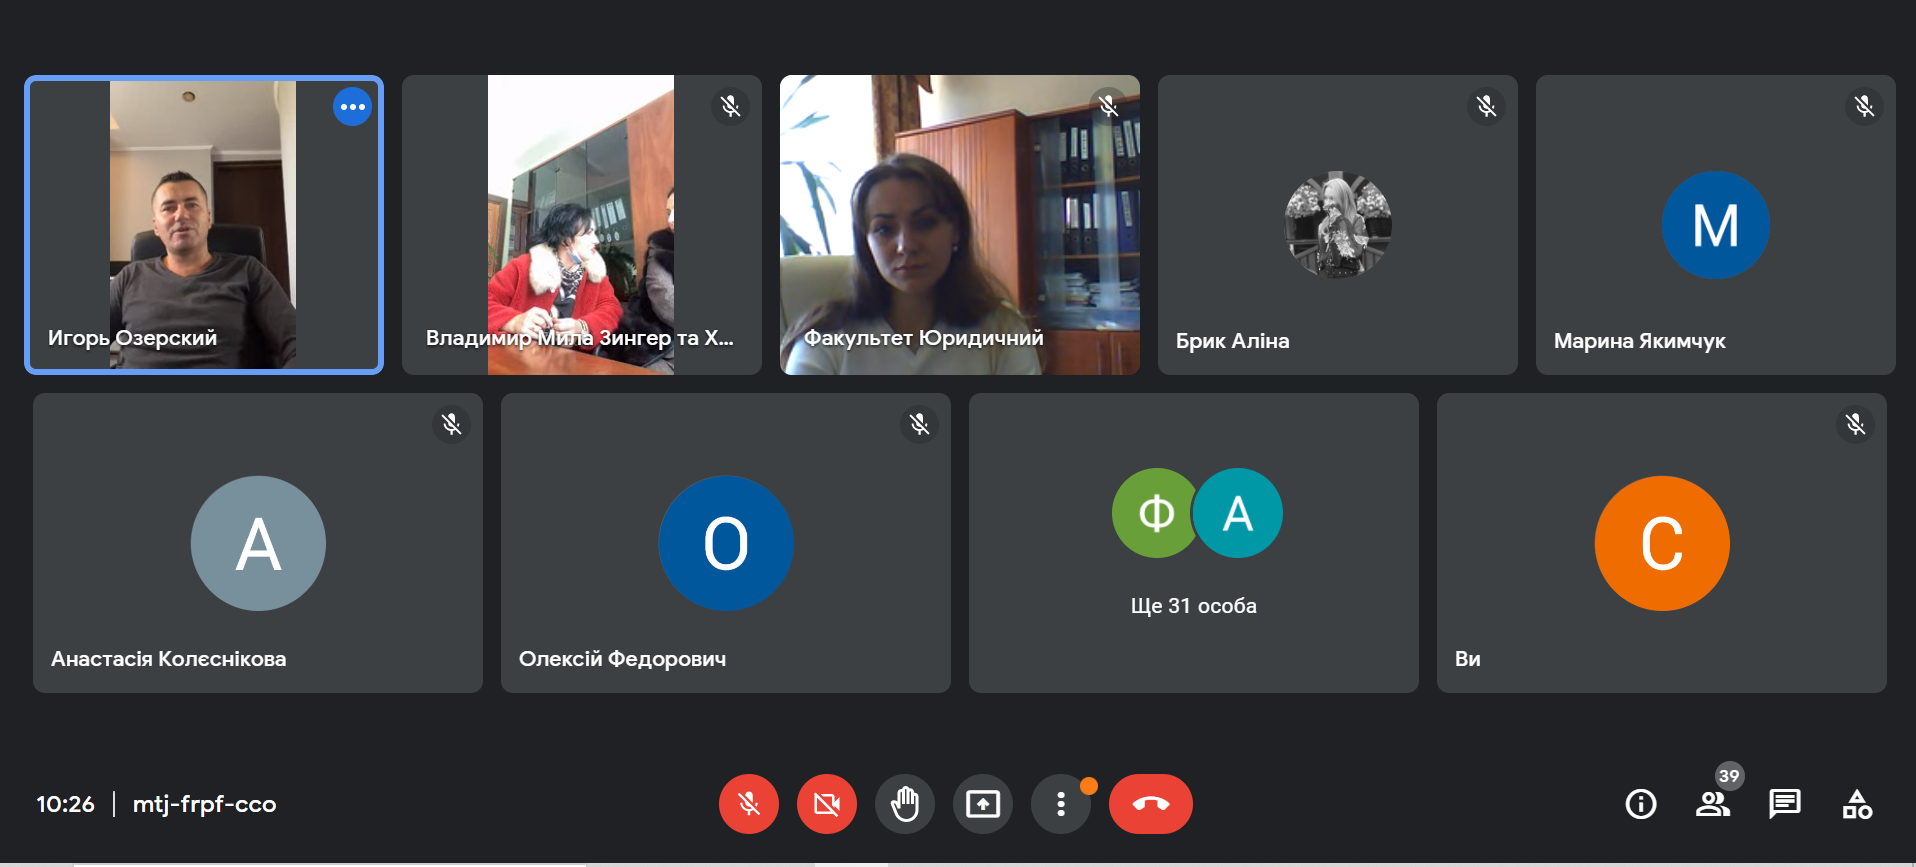Open tile options on Игорь Озерский video
Viewport: 1916px width, 867px height.
pos(352,107)
